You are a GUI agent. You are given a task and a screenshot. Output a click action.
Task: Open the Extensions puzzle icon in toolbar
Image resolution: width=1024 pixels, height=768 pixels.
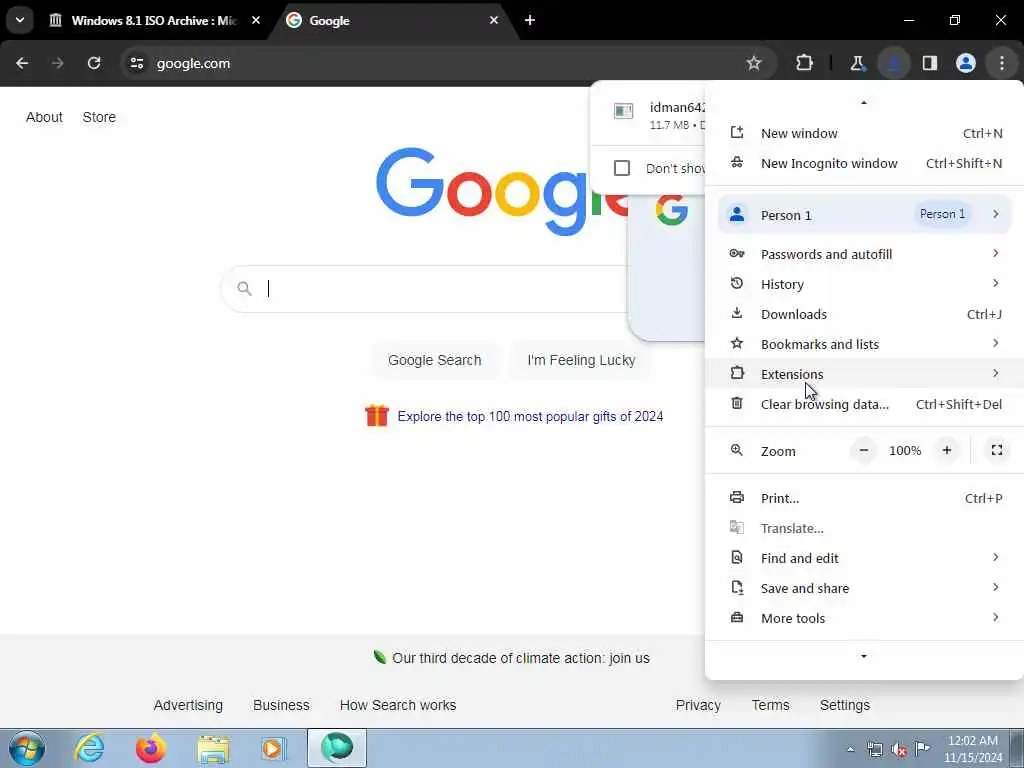(x=805, y=63)
